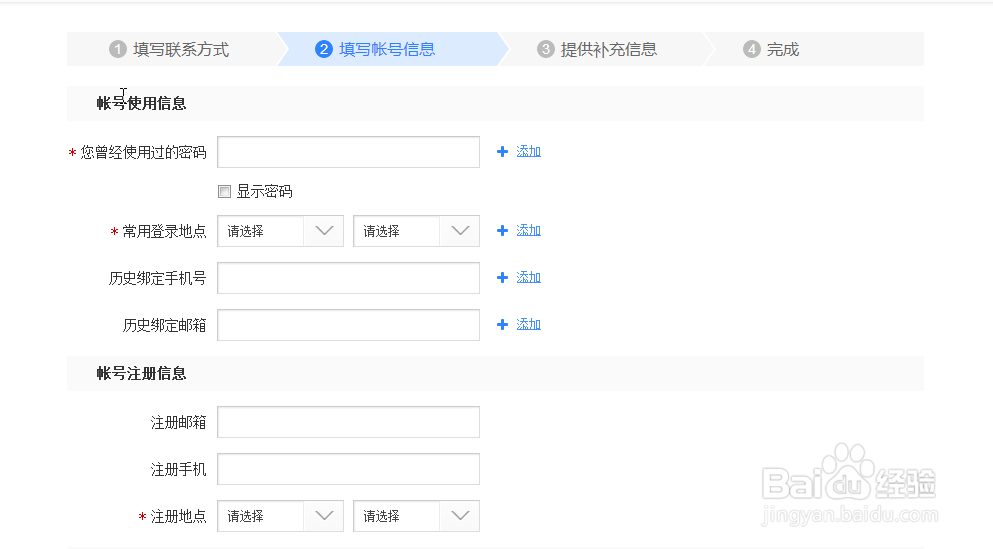Click the 常用登录地点 label

pos(164,232)
